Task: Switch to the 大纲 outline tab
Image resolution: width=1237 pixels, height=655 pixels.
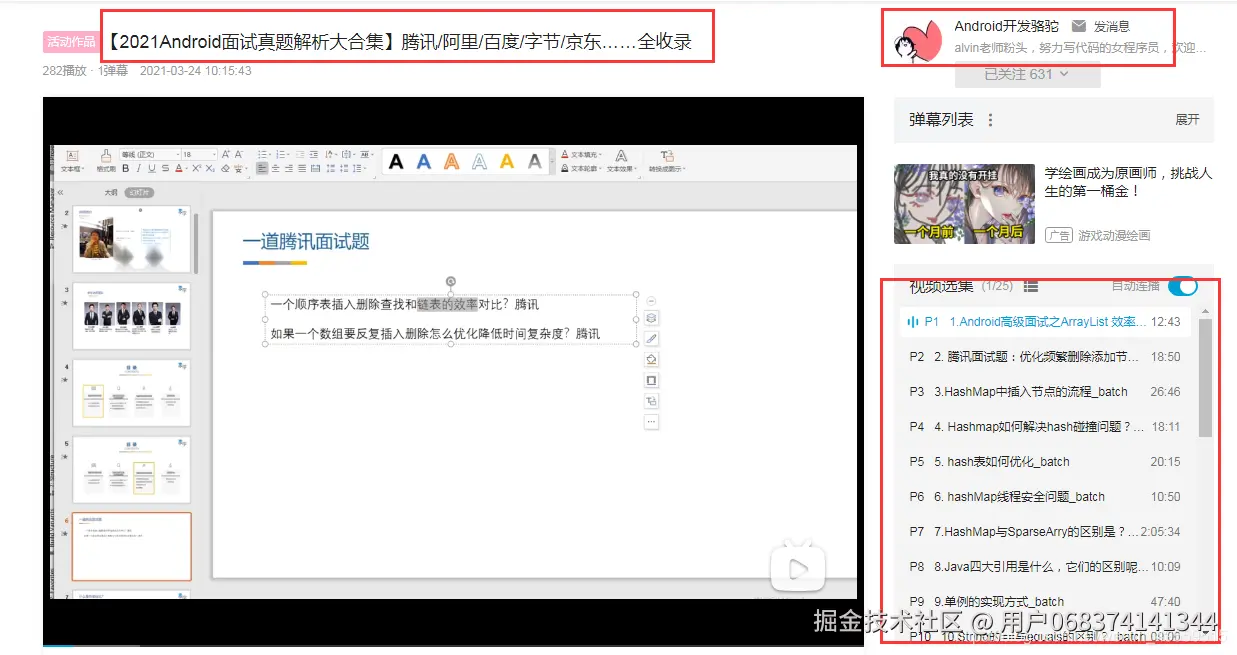Action: point(111,192)
